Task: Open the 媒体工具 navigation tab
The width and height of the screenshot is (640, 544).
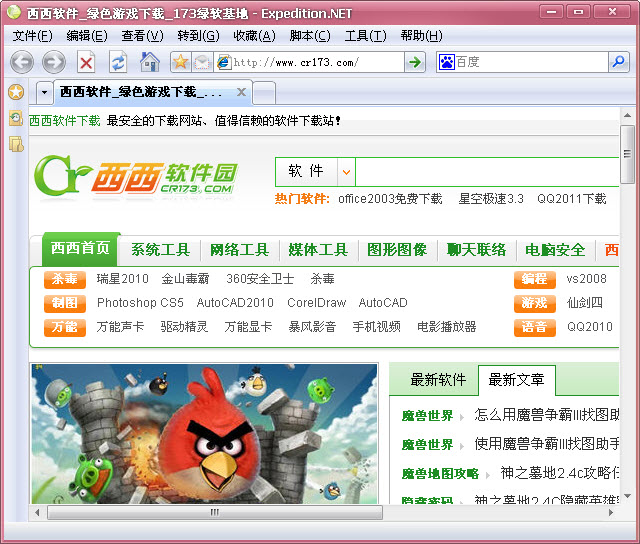Action: 318,250
